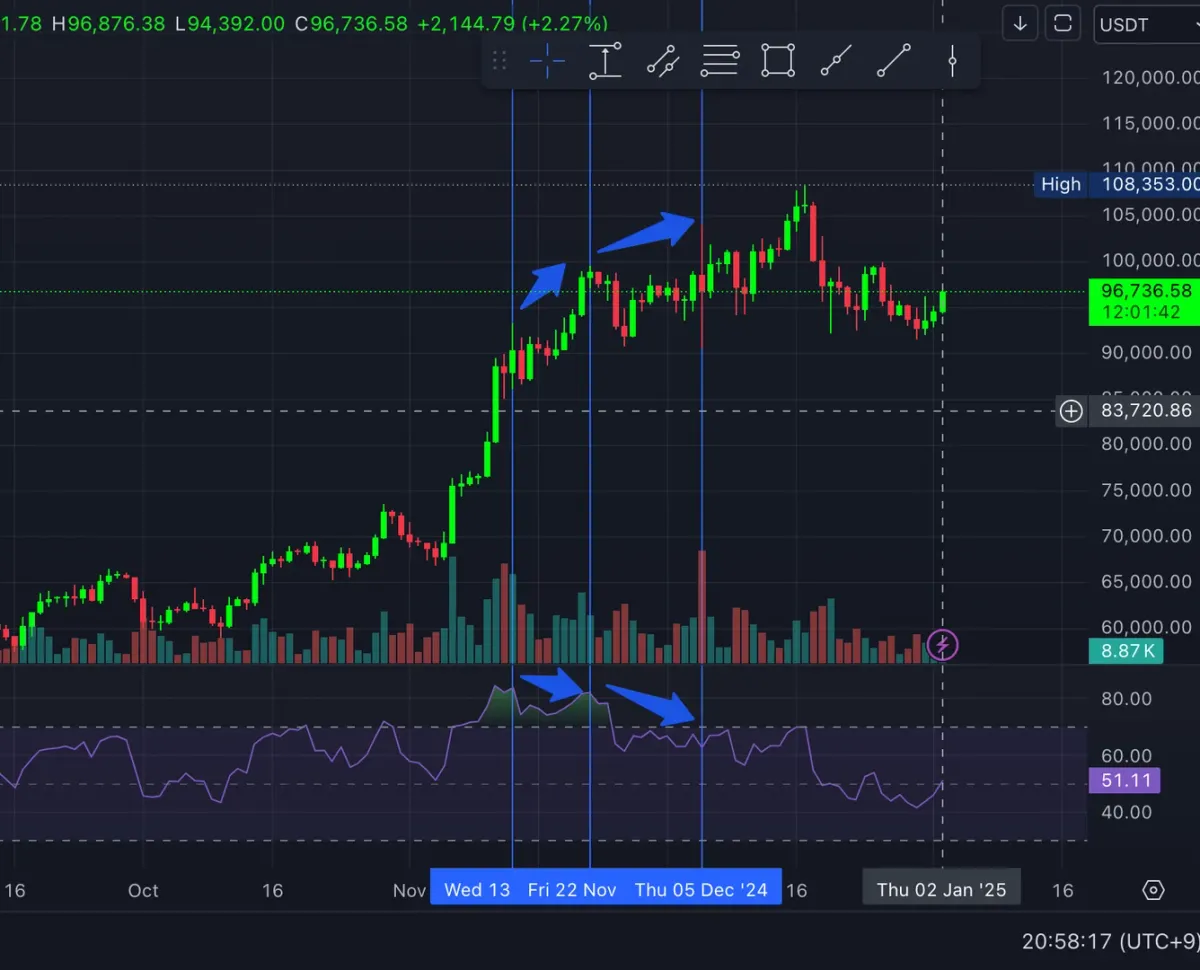Click the +2,144.79 (+2.27%) change text
Image resolution: width=1200 pixels, height=970 pixels.
tap(512, 23)
